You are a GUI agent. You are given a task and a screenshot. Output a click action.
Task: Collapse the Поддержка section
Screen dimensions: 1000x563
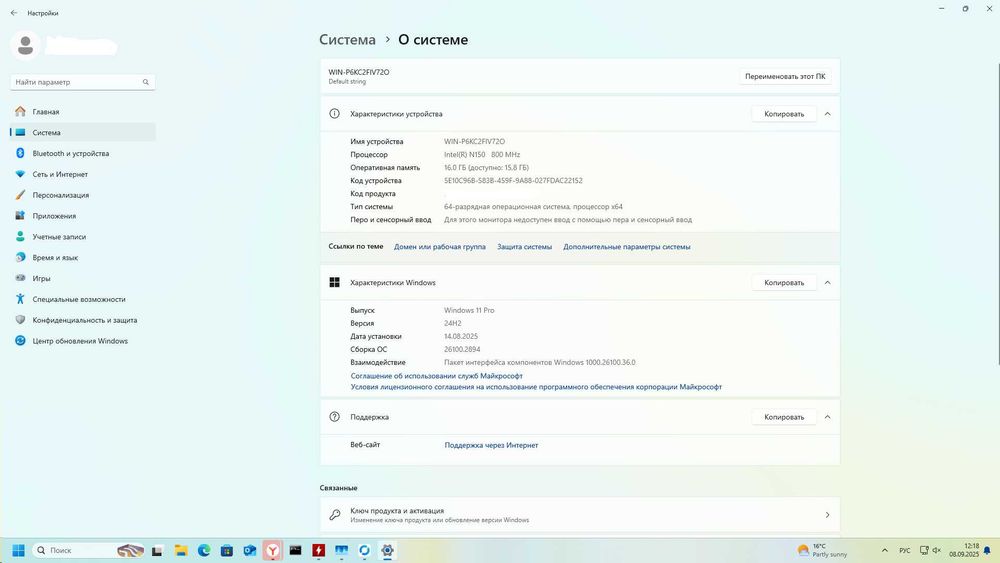[x=827, y=417]
